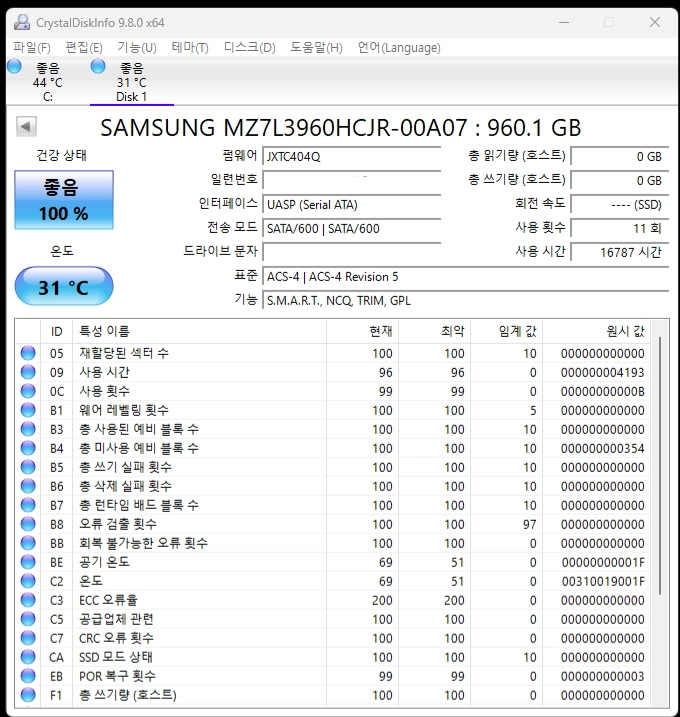Viewport: 680px width, 717px height.
Task: Click status orb of attribute C5 row
Action: point(28,619)
